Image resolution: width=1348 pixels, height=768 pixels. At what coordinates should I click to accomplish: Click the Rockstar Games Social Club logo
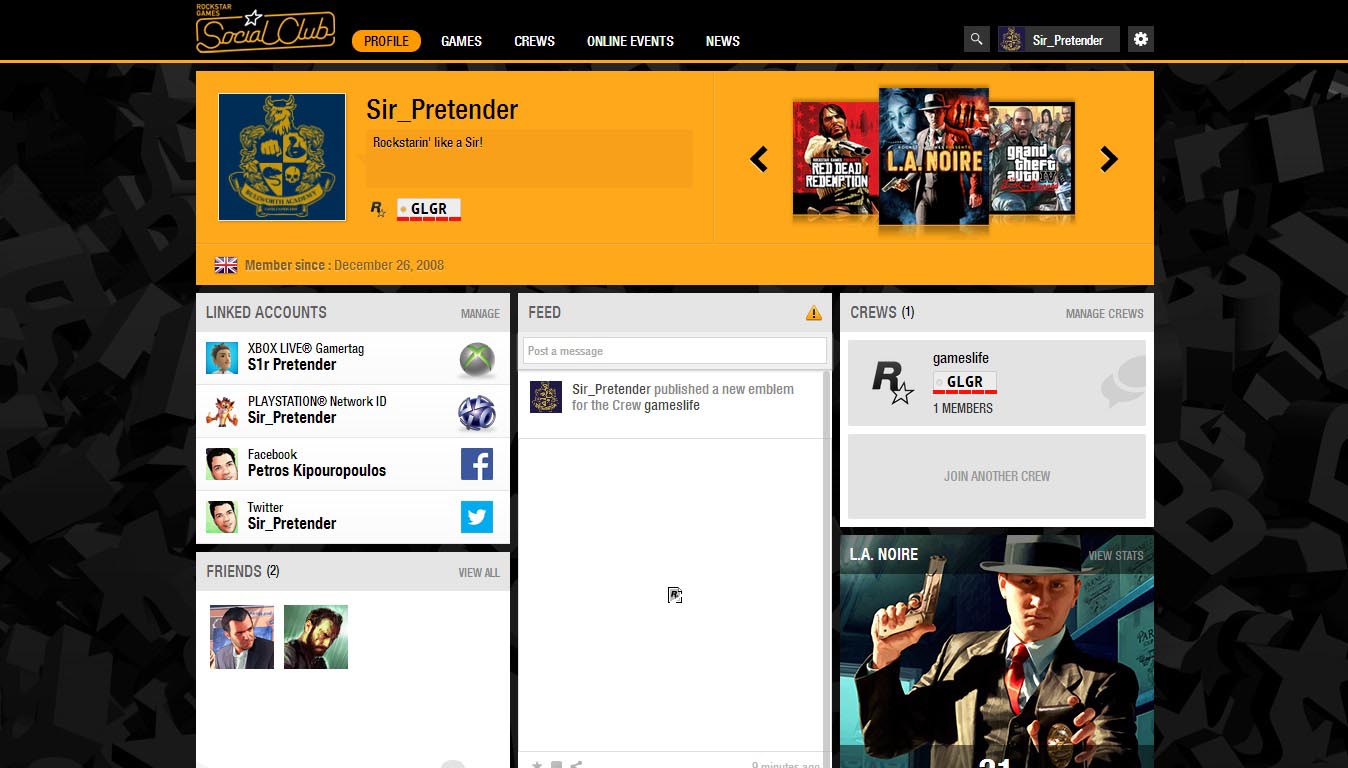[x=265, y=29]
